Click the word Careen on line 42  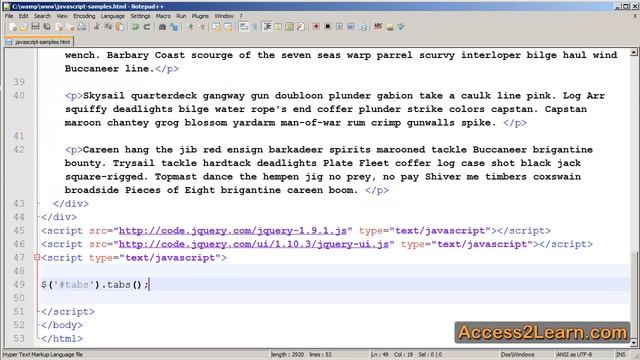pos(101,149)
